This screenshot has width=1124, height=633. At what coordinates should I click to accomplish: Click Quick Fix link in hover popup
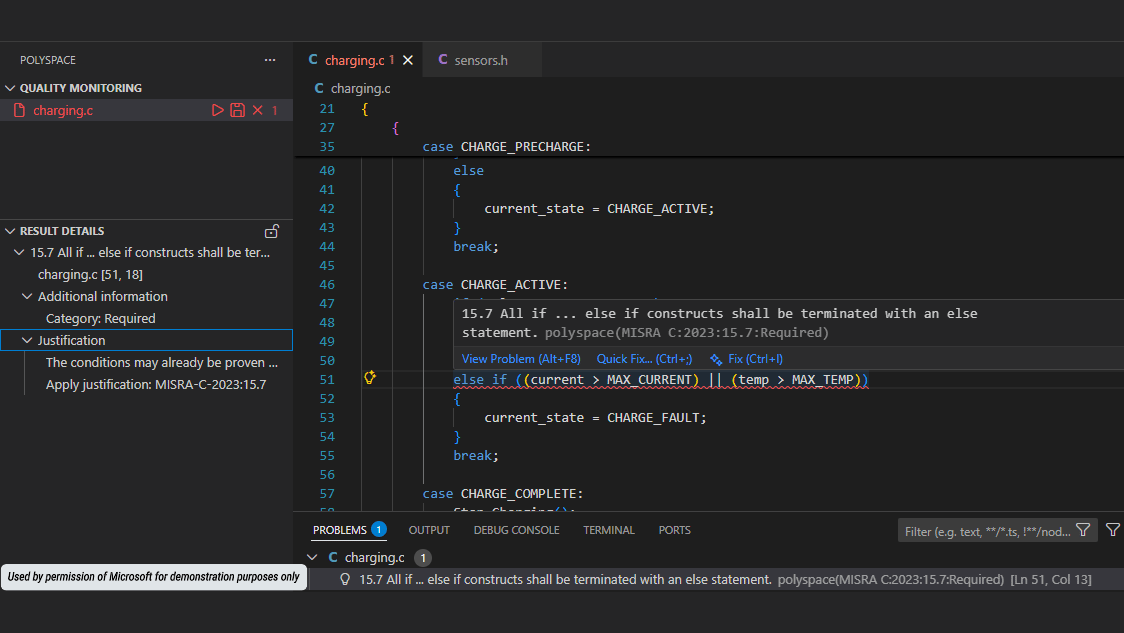644,359
